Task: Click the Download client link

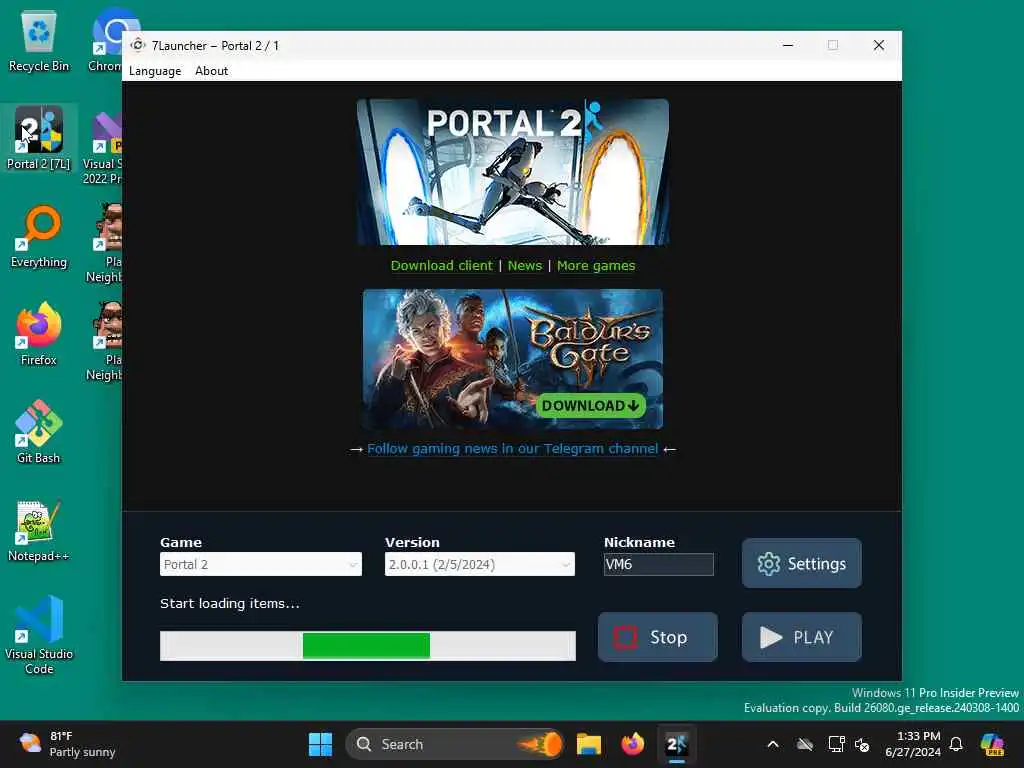Action: pos(441,266)
